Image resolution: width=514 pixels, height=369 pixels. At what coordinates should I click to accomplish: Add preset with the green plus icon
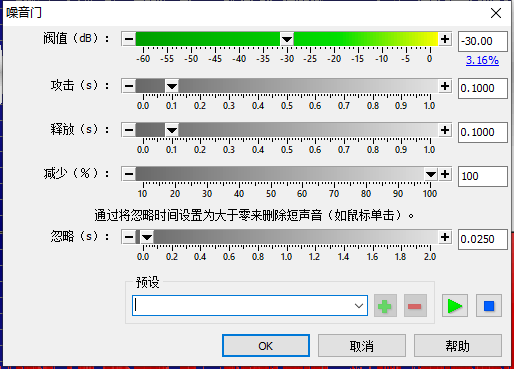[x=385, y=306]
